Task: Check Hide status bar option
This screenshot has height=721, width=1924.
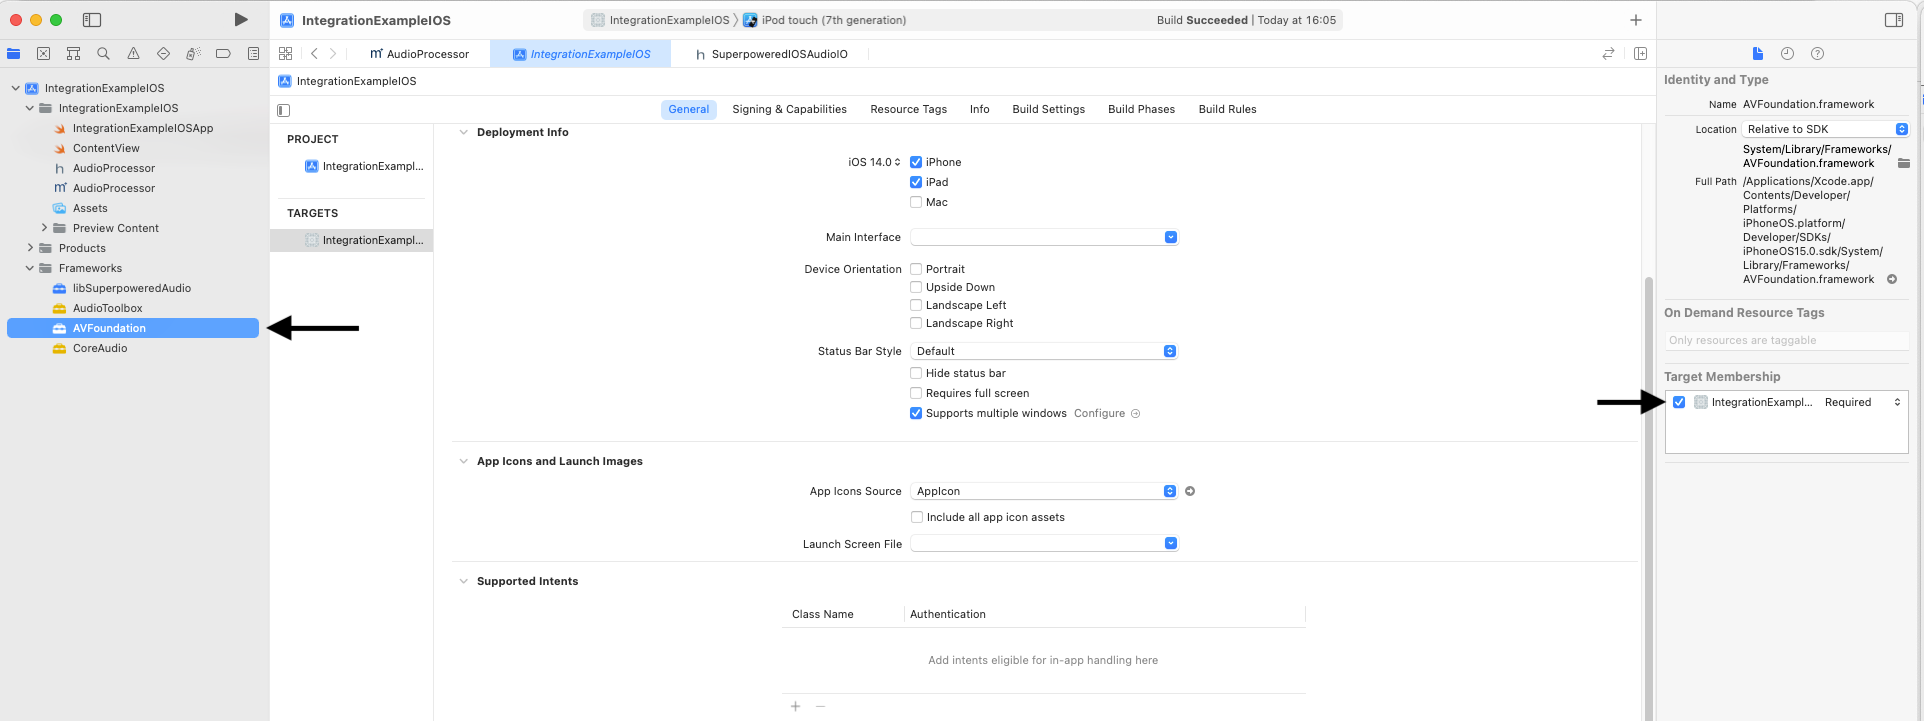Action: 916,373
